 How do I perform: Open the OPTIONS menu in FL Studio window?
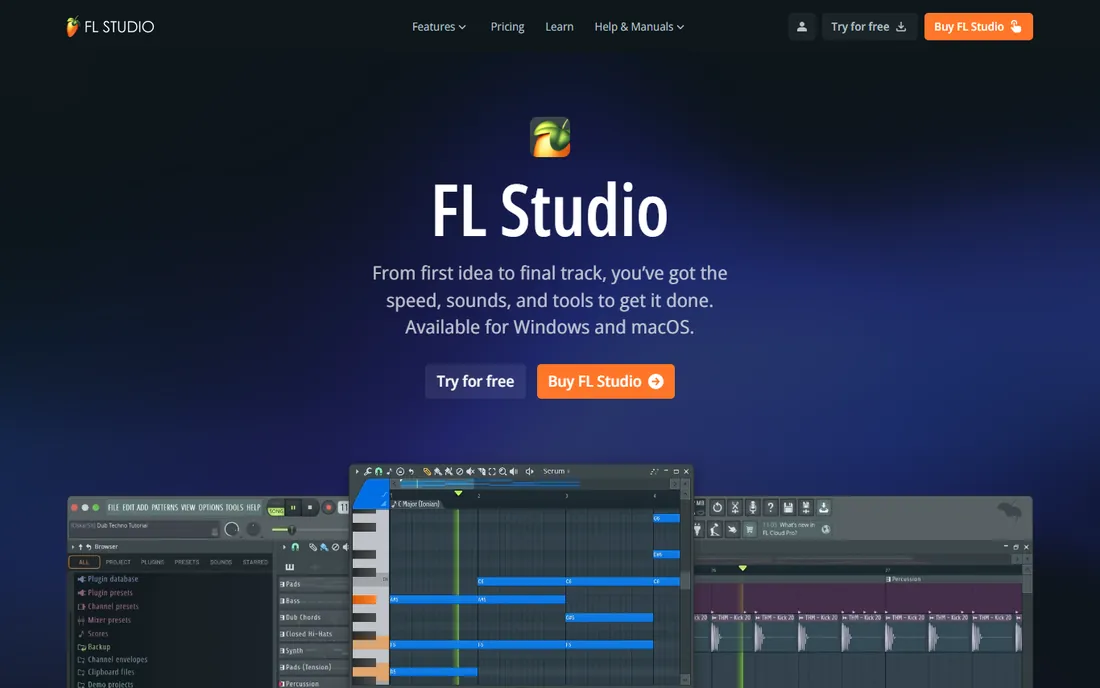pos(210,508)
